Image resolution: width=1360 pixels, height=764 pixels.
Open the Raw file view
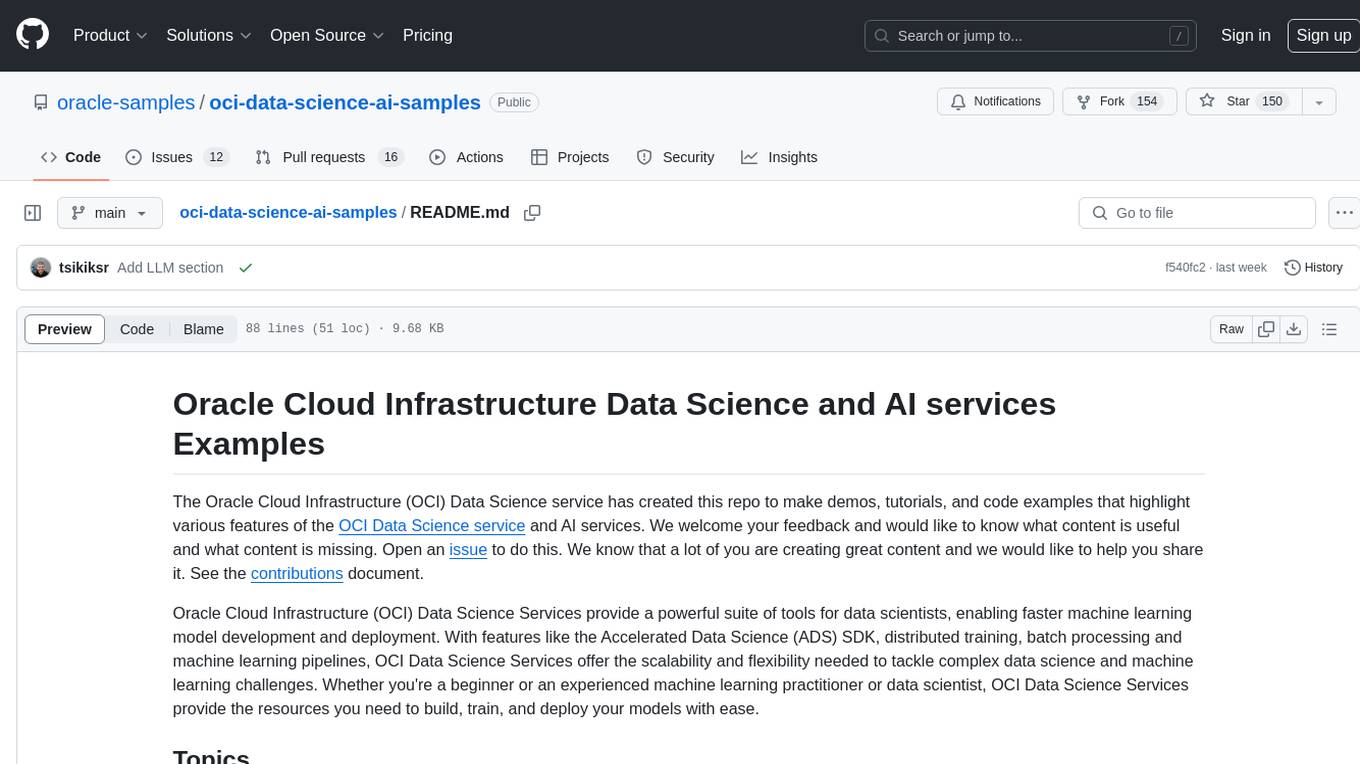pos(1231,329)
